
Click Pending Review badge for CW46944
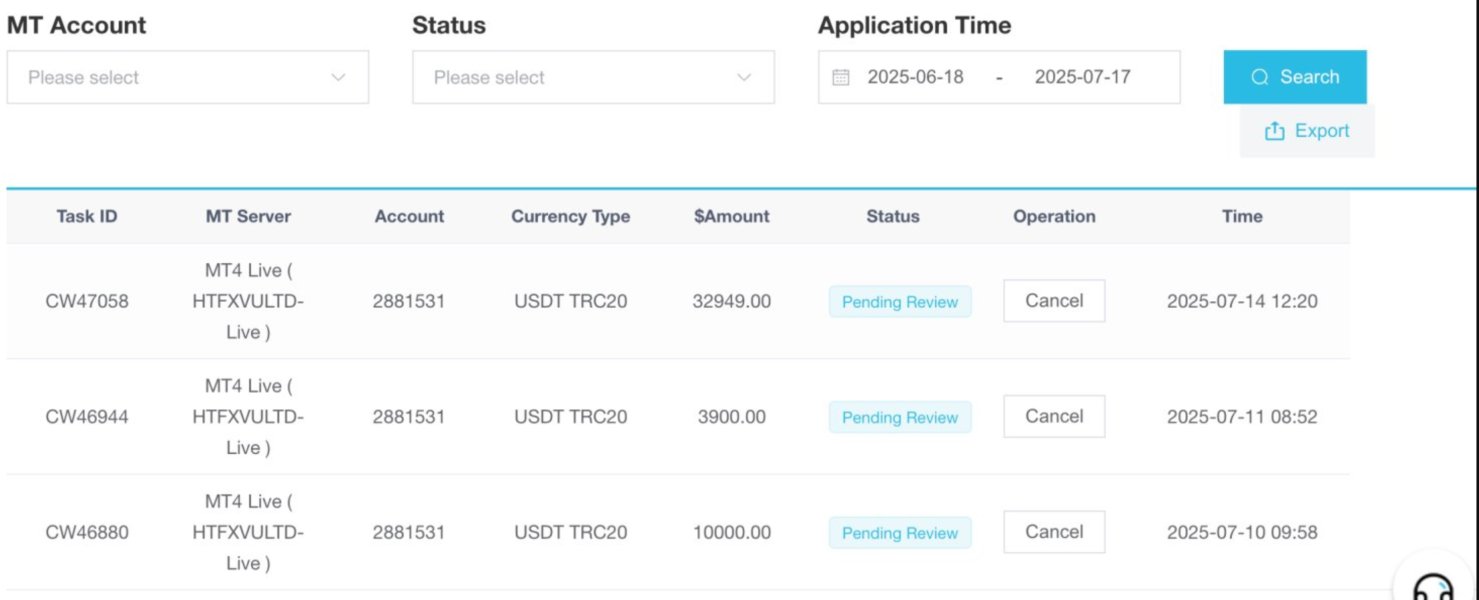tap(900, 418)
